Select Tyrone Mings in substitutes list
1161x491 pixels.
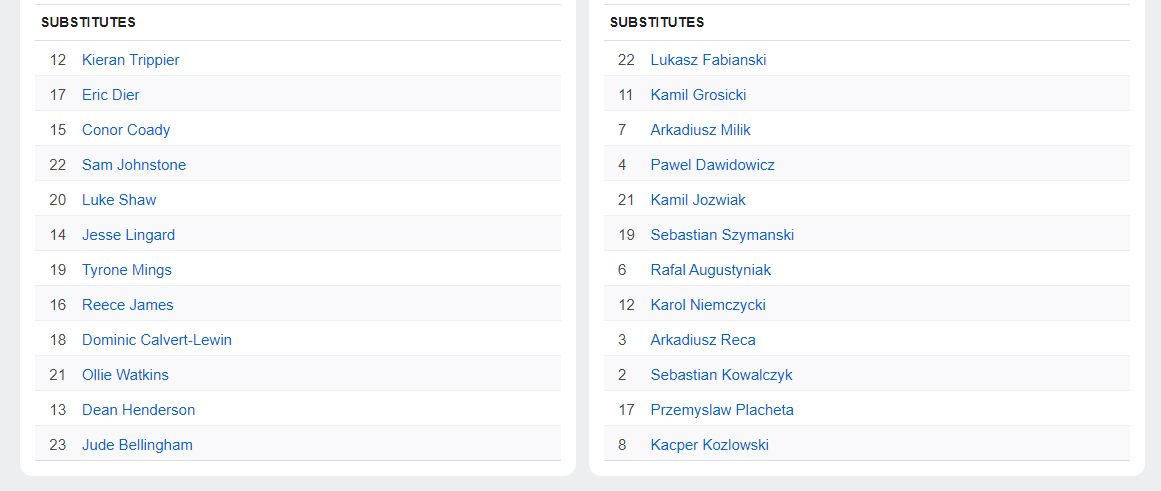(x=127, y=270)
